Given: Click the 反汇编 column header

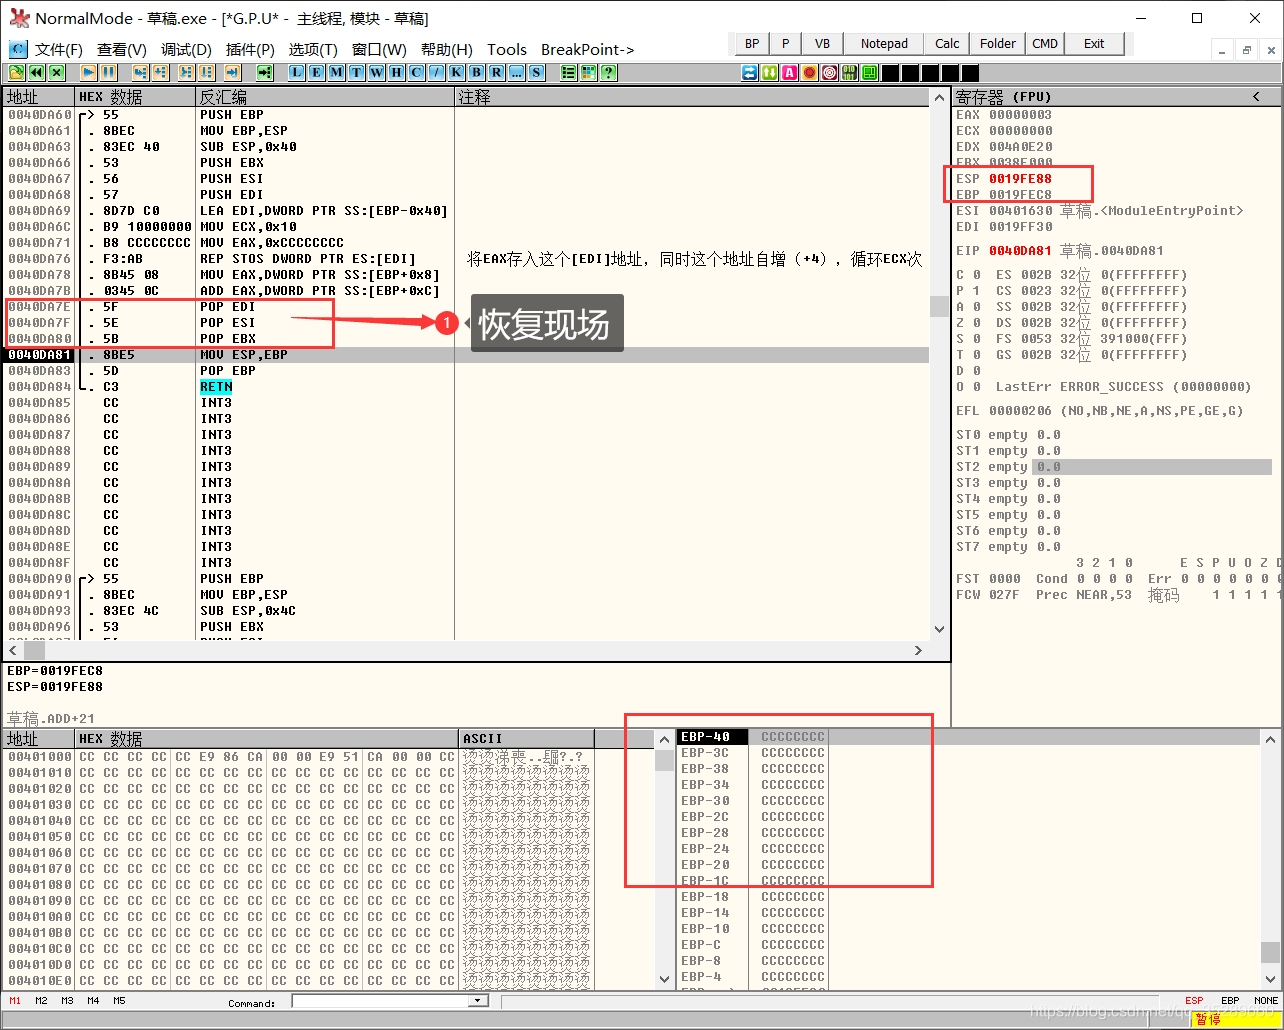Looking at the screenshot, I should (x=325, y=97).
